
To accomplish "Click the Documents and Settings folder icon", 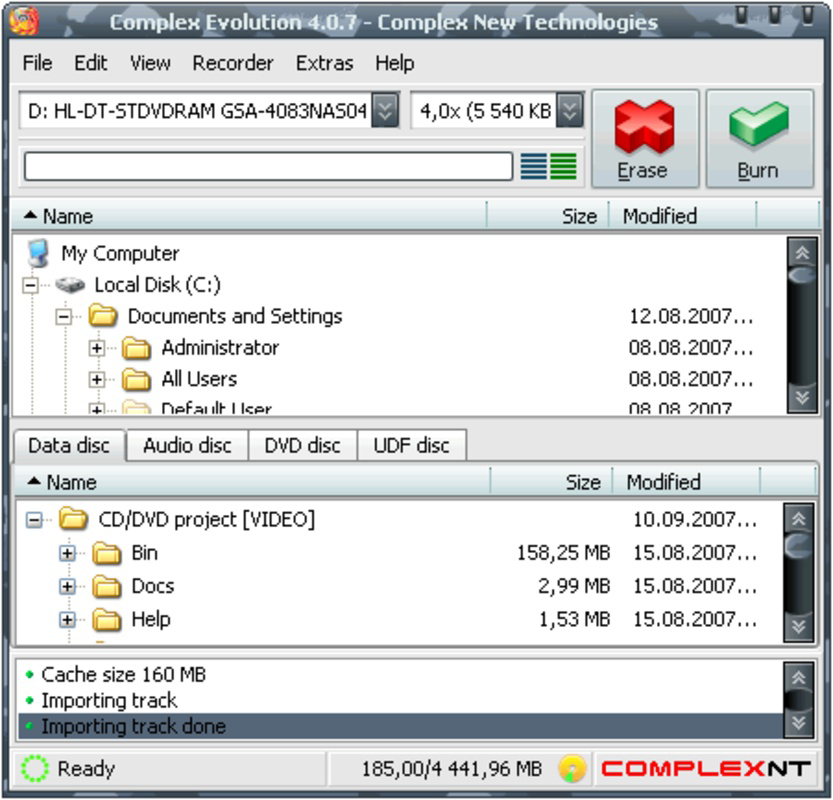I will coord(103,316).
